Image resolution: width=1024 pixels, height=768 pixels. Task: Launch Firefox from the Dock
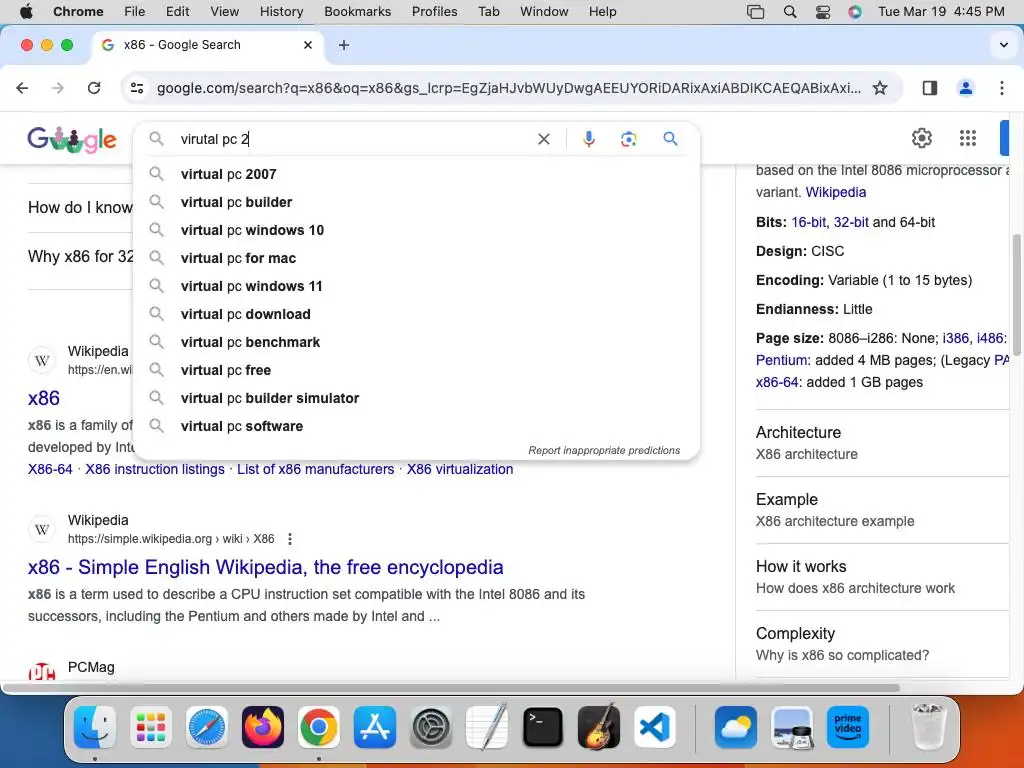(263, 727)
